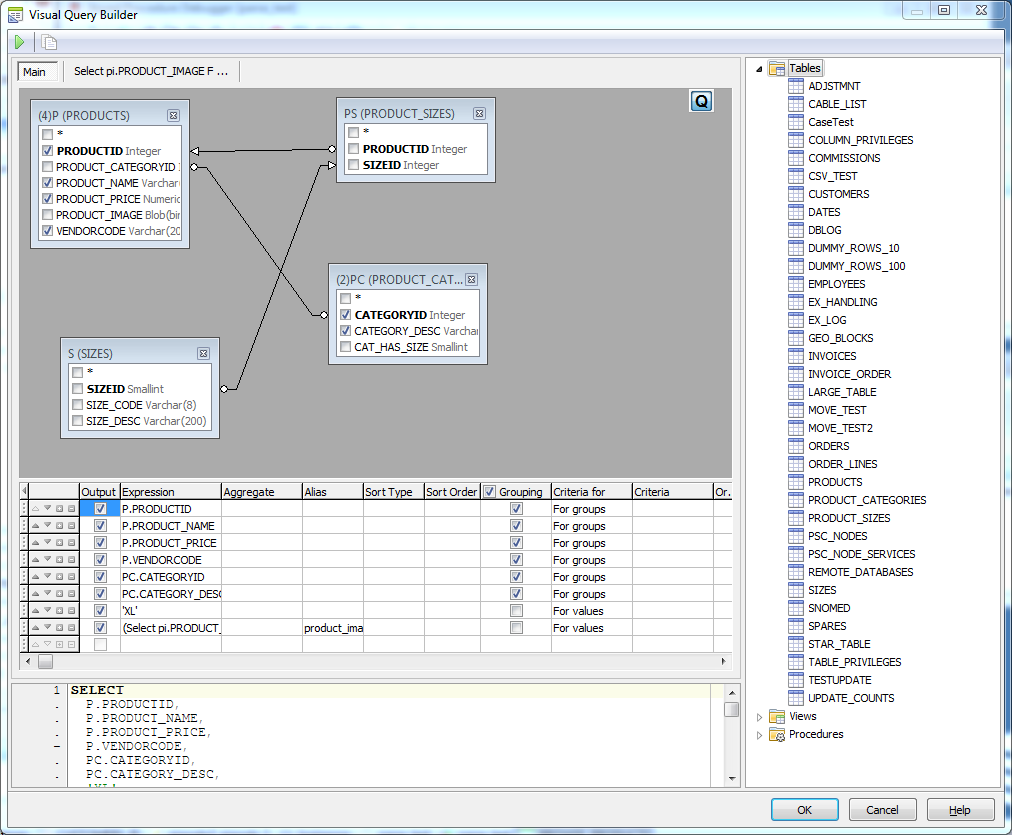Collapse the Tables tree node

[759, 69]
